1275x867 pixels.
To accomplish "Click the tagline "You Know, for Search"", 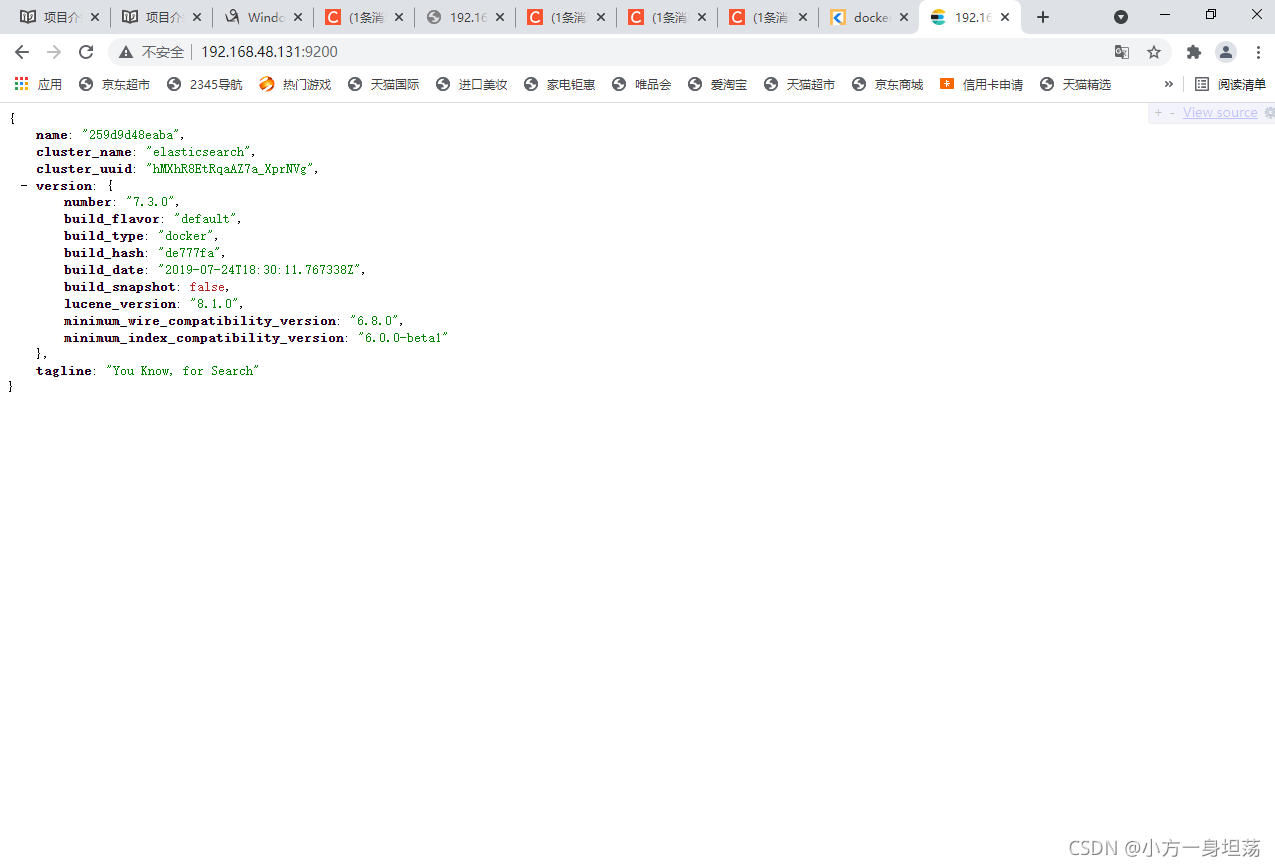I will pyautogui.click(x=183, y=371).
